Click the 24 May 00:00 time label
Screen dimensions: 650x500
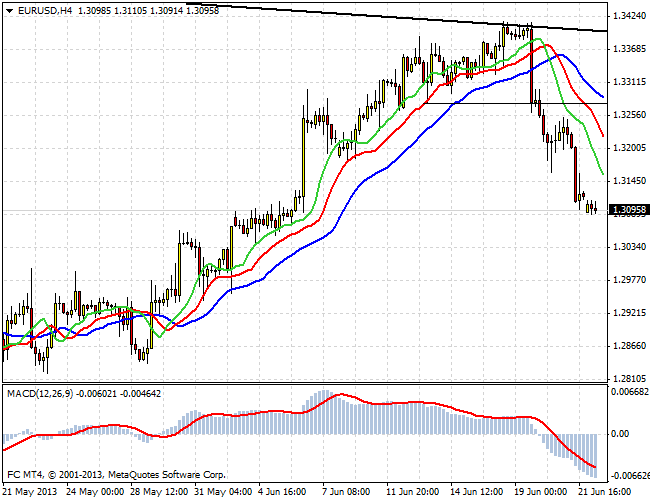(95, 492)
